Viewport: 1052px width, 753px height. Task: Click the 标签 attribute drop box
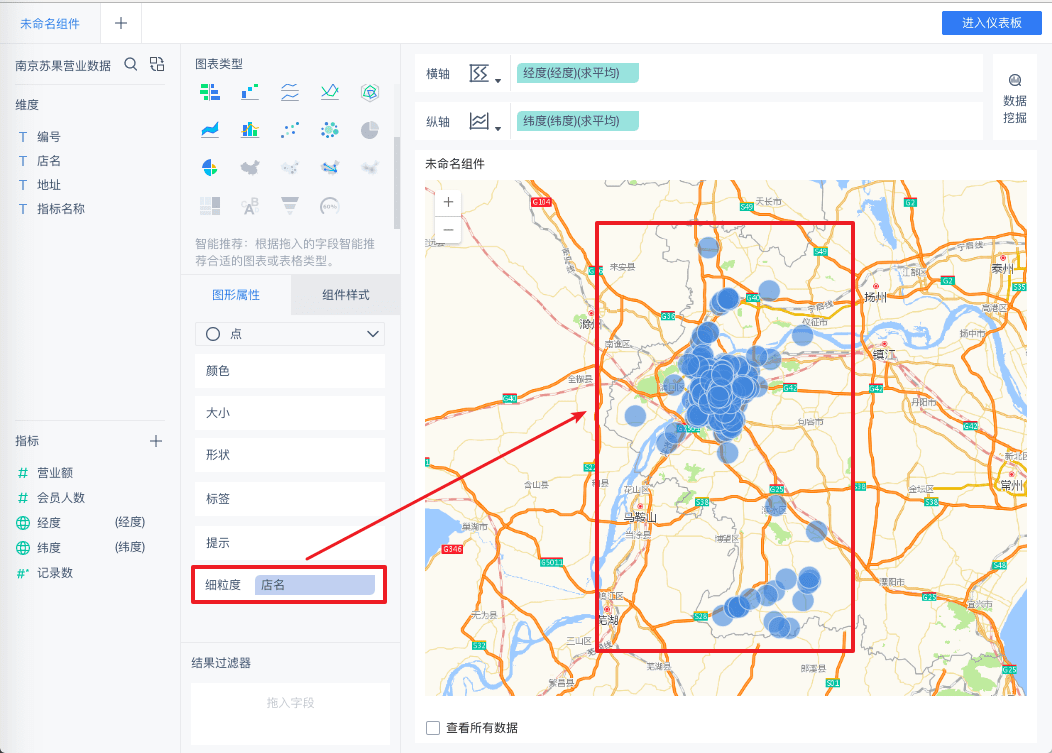pyautogui.click(x=290, y=499)
